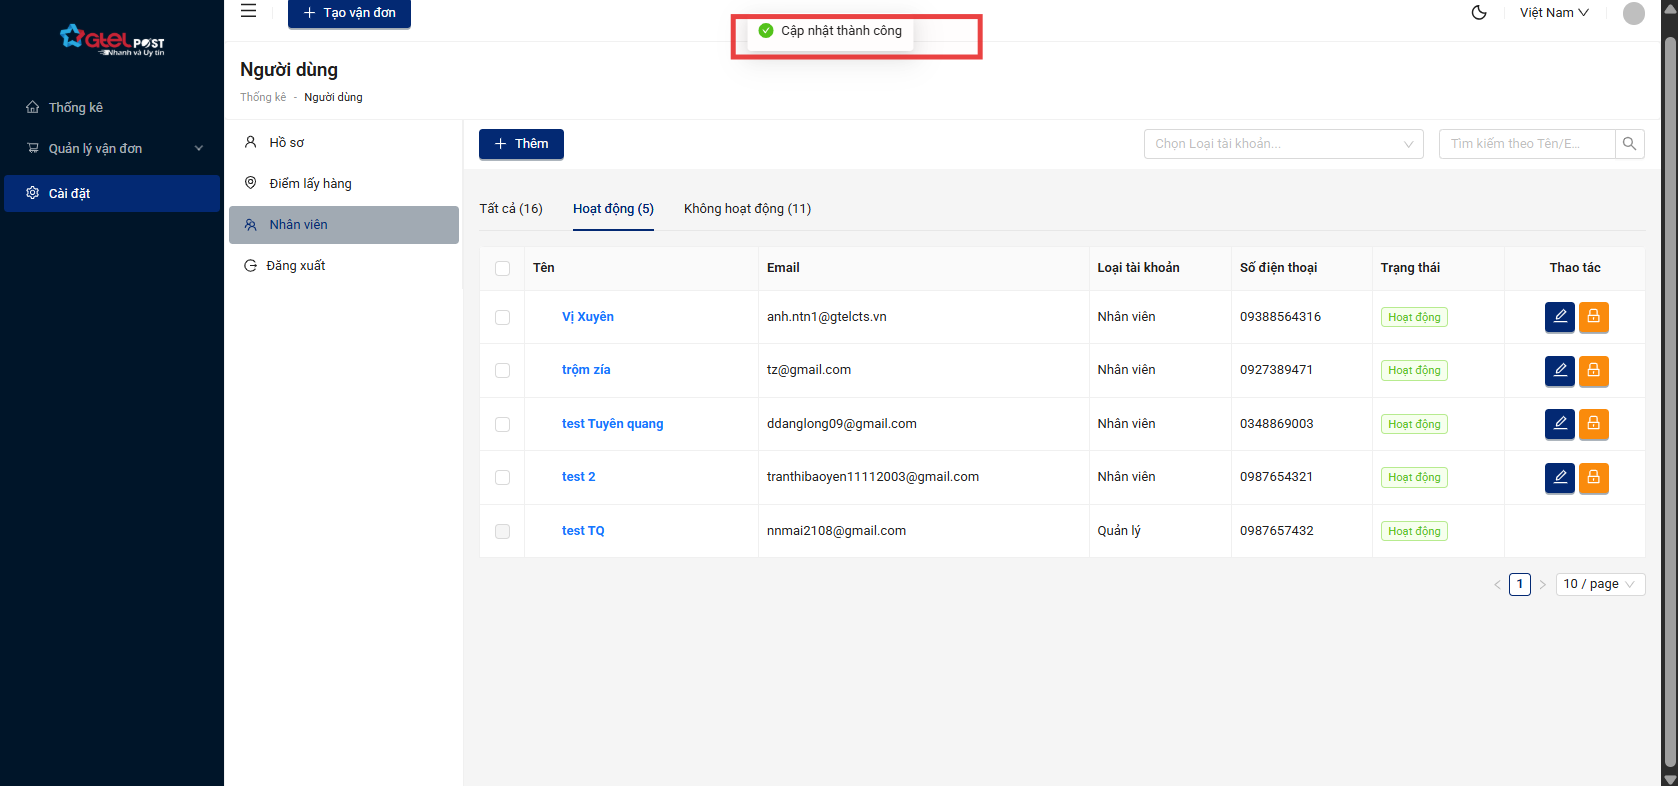This screenshot has width=1678, height=786.
Task: Click the search magnifier icon
Action: pyautogui.click(x=1629, y=144)
